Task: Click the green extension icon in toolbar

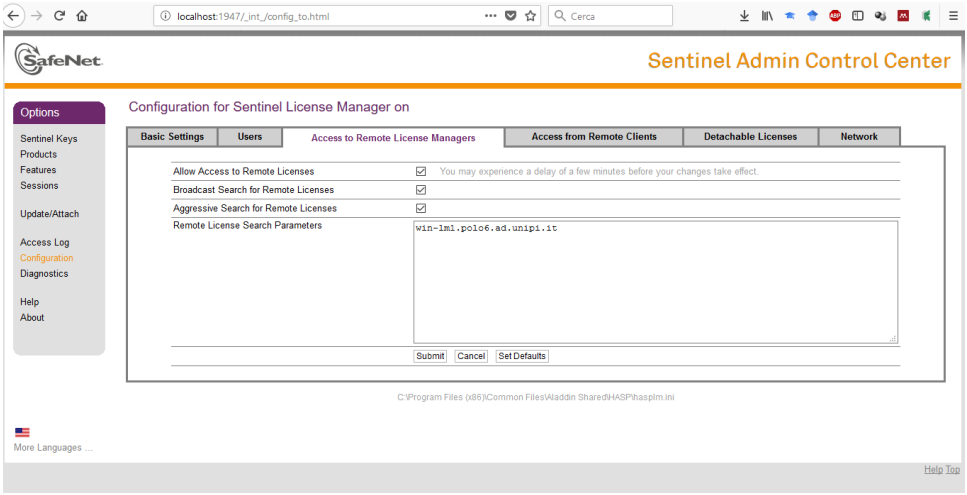Action: pyautogui.click(x=926, y=17)
